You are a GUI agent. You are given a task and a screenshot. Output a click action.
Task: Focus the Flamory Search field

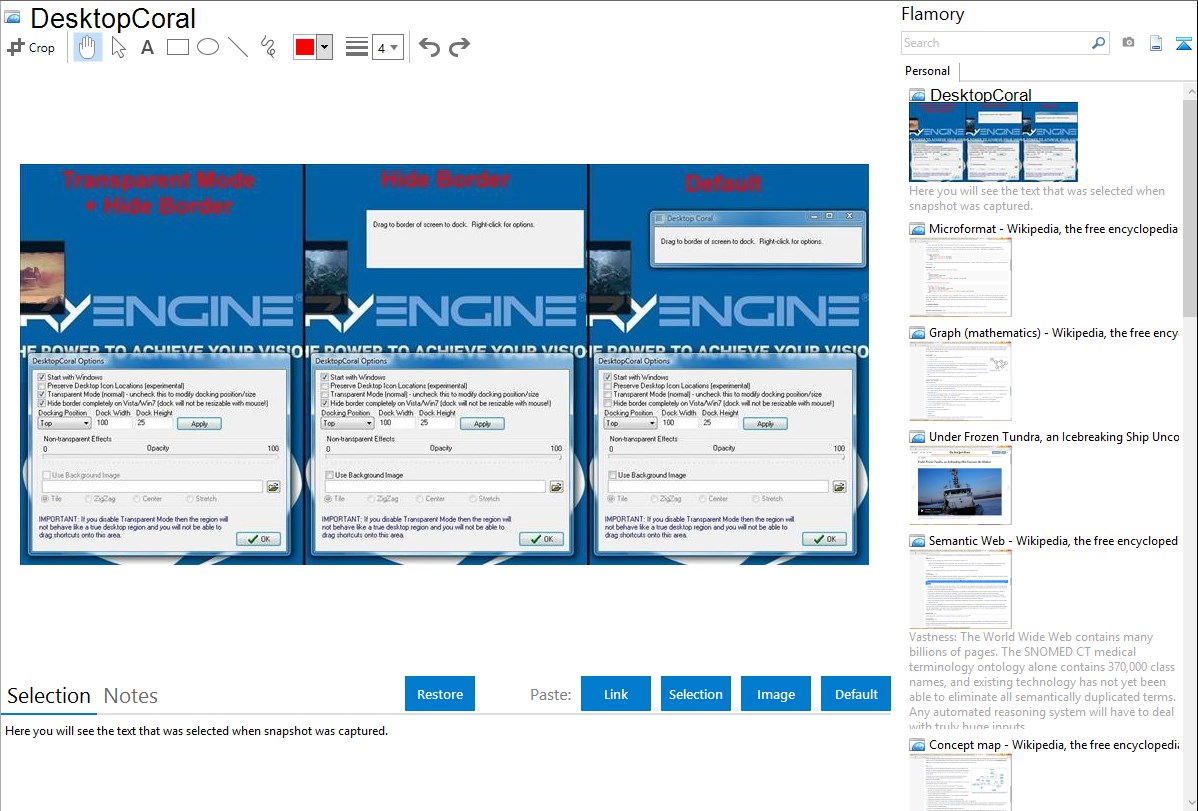996,43
